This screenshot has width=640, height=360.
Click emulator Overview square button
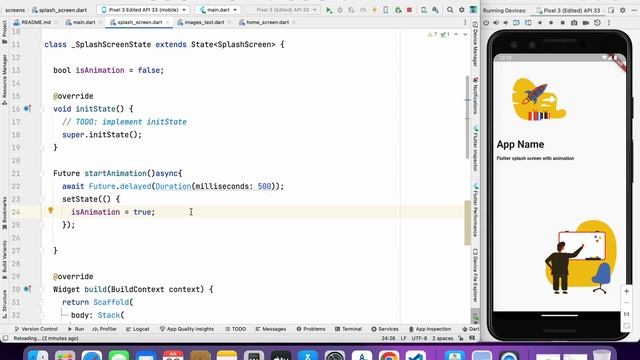tap(562, 23)
